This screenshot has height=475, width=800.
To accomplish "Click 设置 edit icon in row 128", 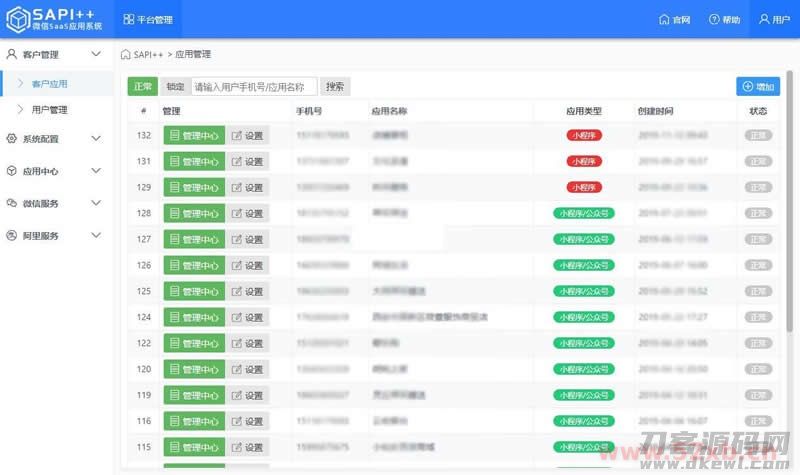I will coord(236,213).
